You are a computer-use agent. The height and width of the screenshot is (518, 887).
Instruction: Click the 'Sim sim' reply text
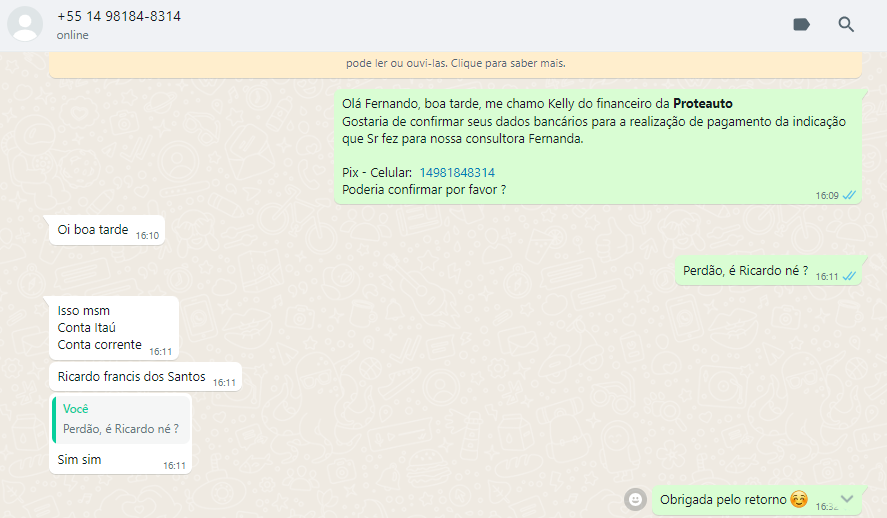click(x=80, y=460)
